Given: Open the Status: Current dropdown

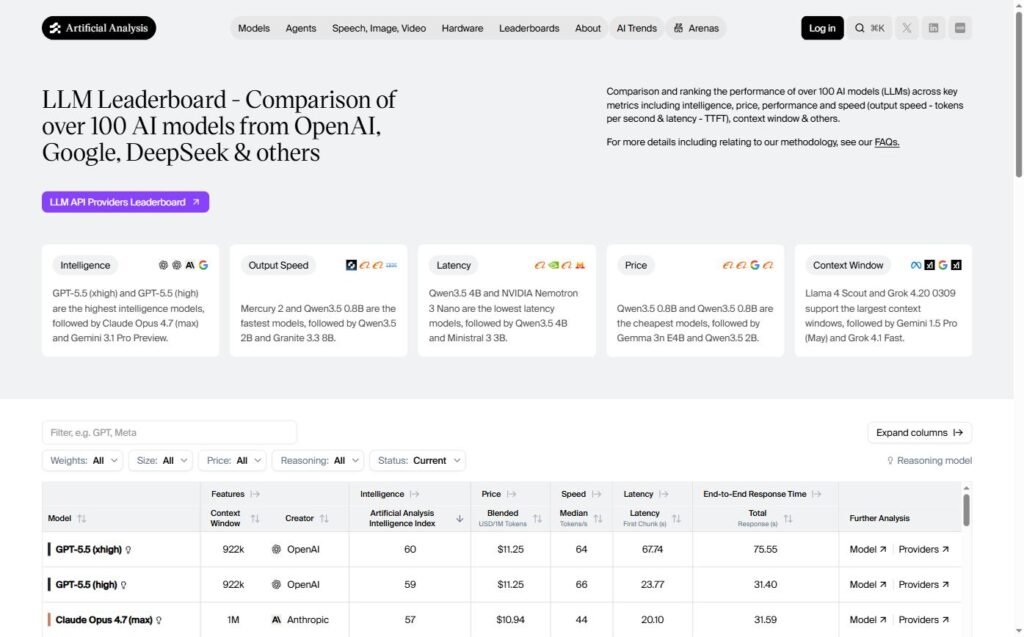Looking at the screenshot, I should pos(418,461).
